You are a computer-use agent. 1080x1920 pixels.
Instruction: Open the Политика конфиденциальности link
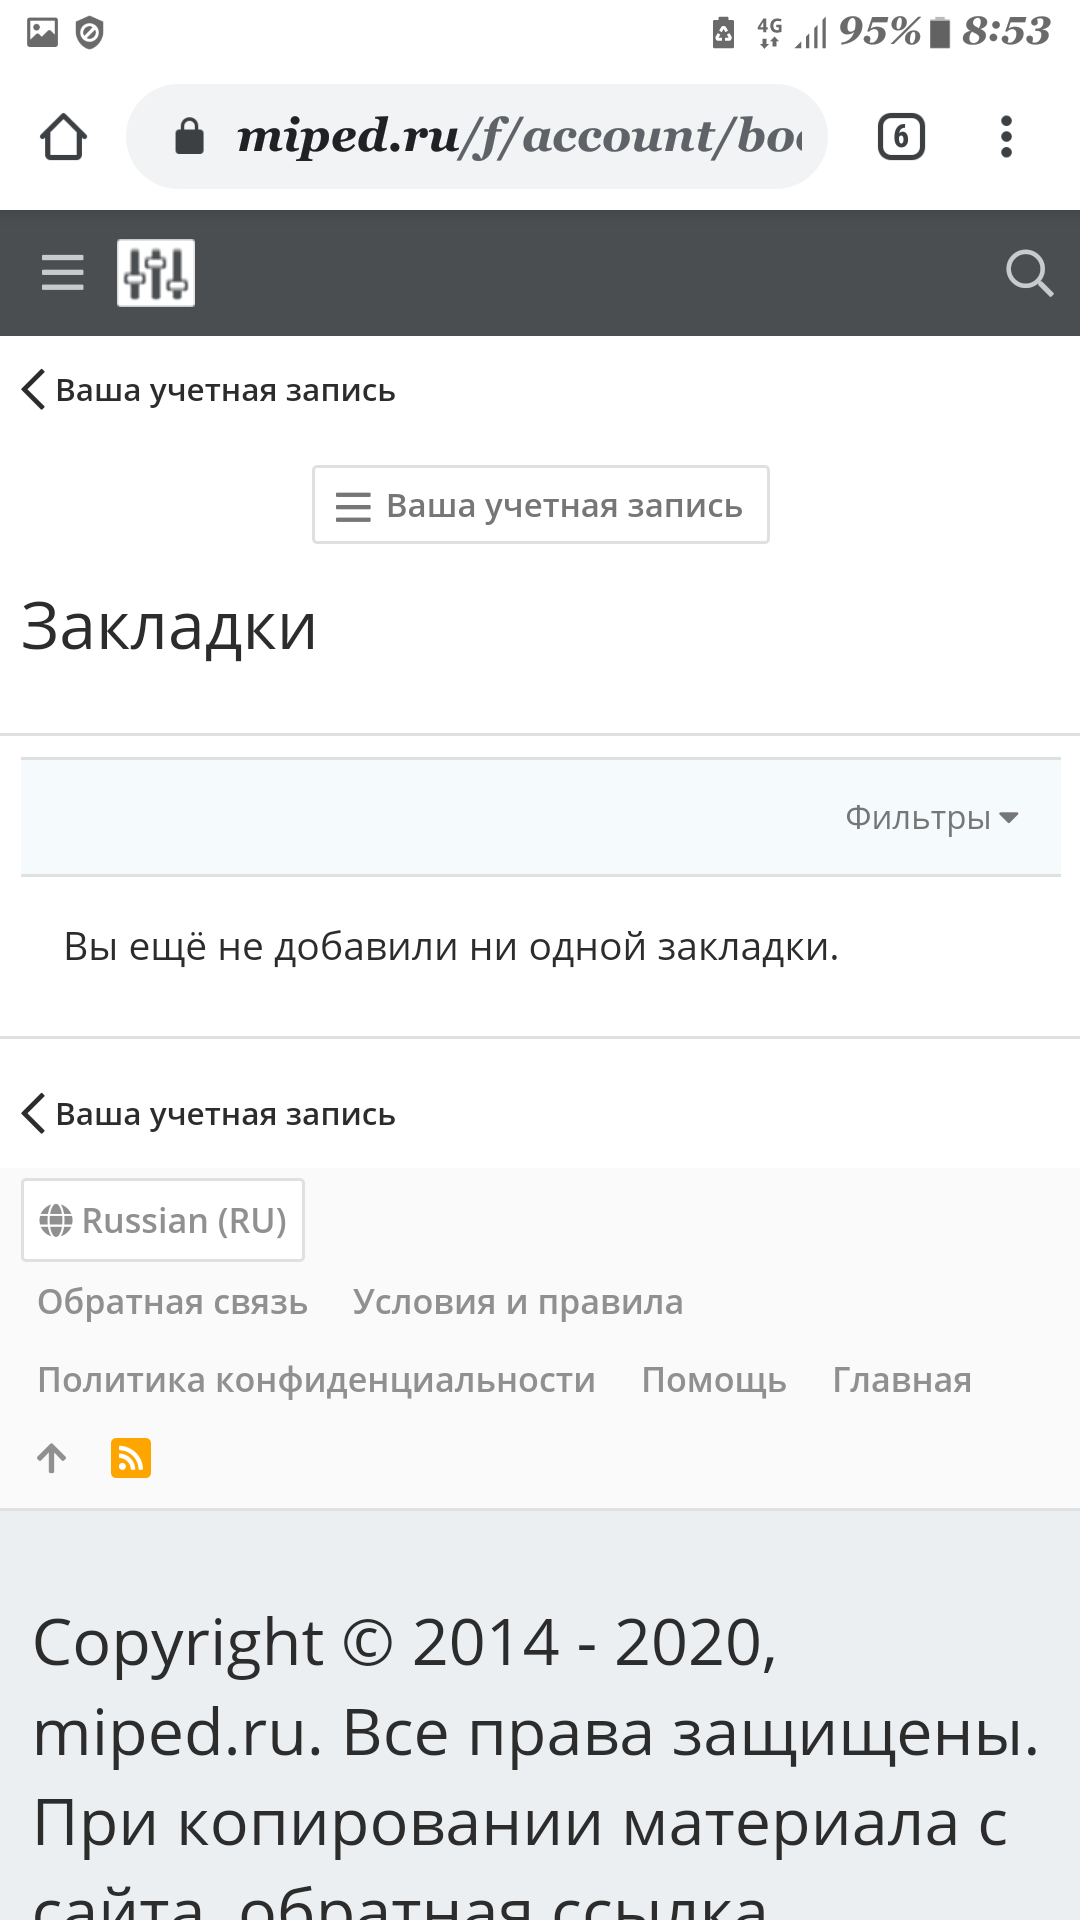[x=317, y=1380]
